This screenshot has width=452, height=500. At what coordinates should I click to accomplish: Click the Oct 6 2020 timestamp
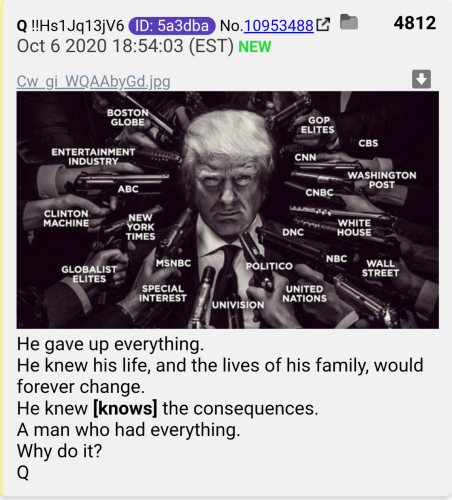click(125, 46)
